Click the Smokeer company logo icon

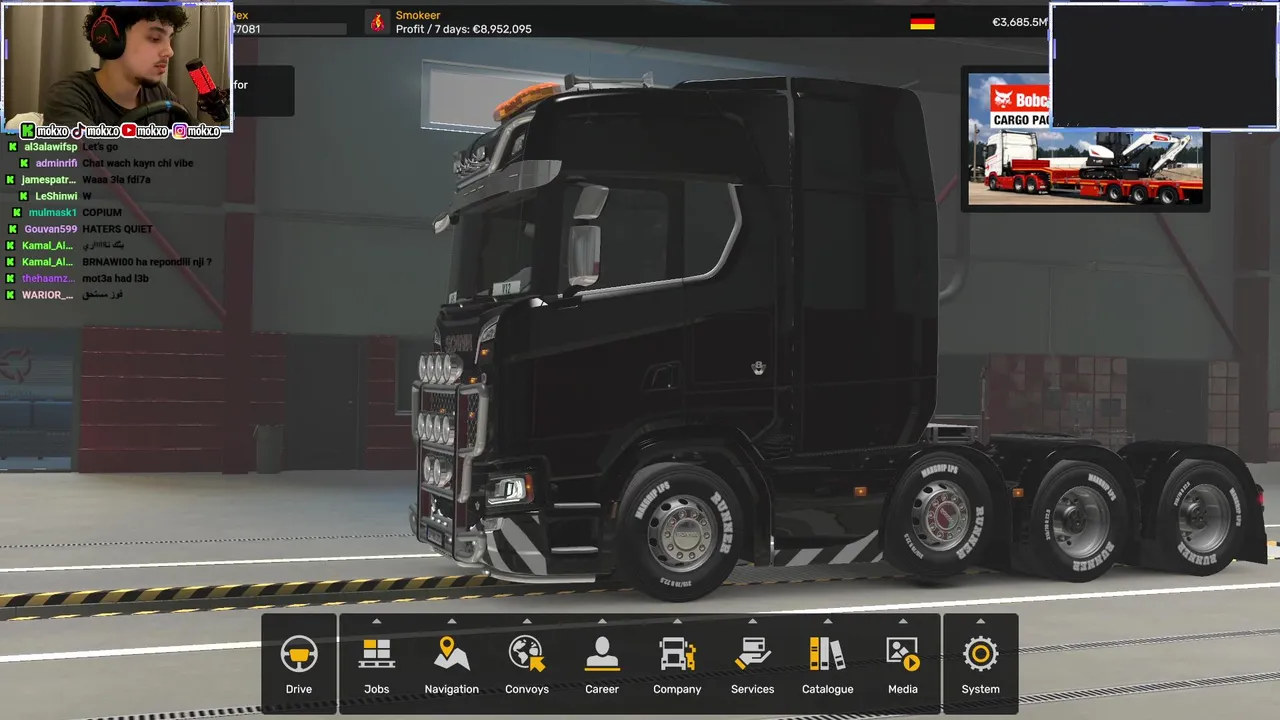(377, 22)
